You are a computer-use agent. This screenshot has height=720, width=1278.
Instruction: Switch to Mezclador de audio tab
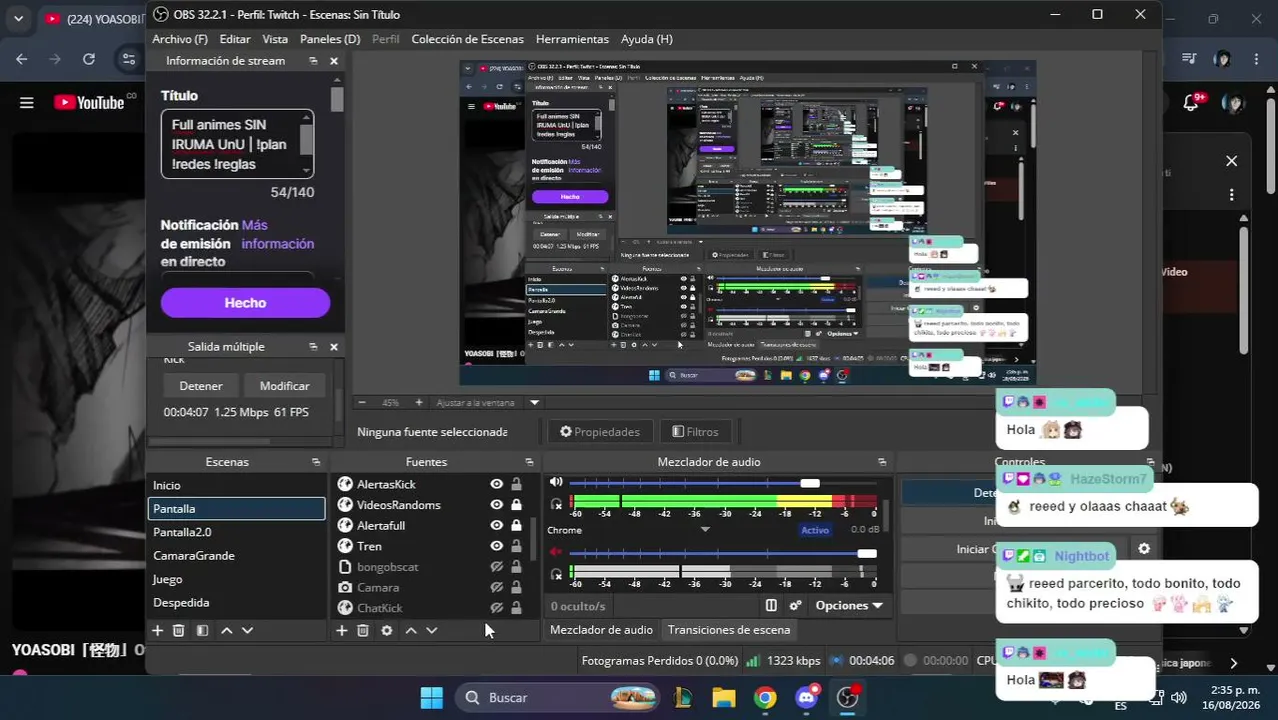point(601,630)
